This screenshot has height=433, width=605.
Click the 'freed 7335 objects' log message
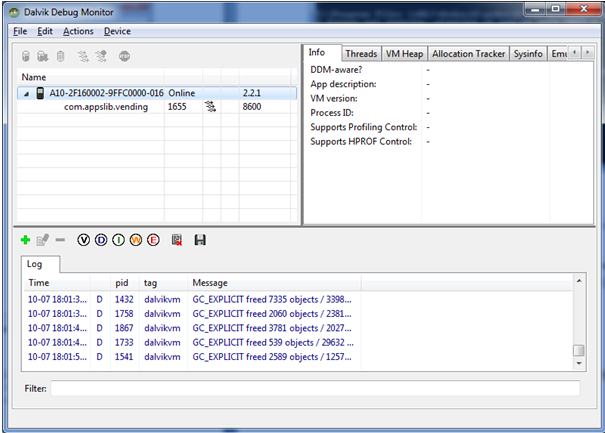[x=272, y=299]
